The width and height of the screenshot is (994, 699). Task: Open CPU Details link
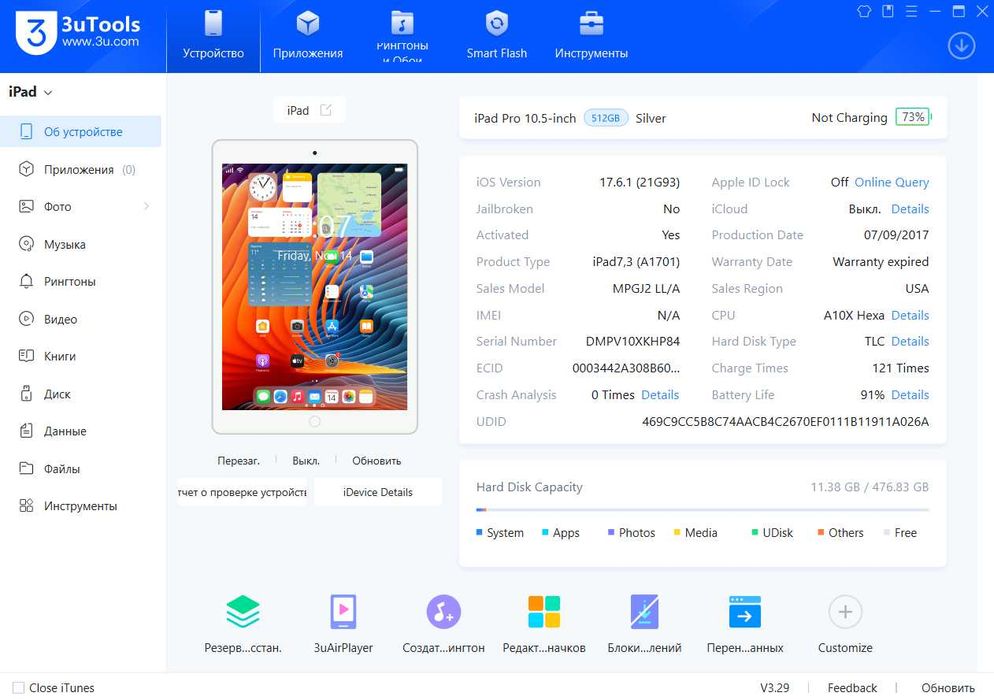[x=910, y=316]
